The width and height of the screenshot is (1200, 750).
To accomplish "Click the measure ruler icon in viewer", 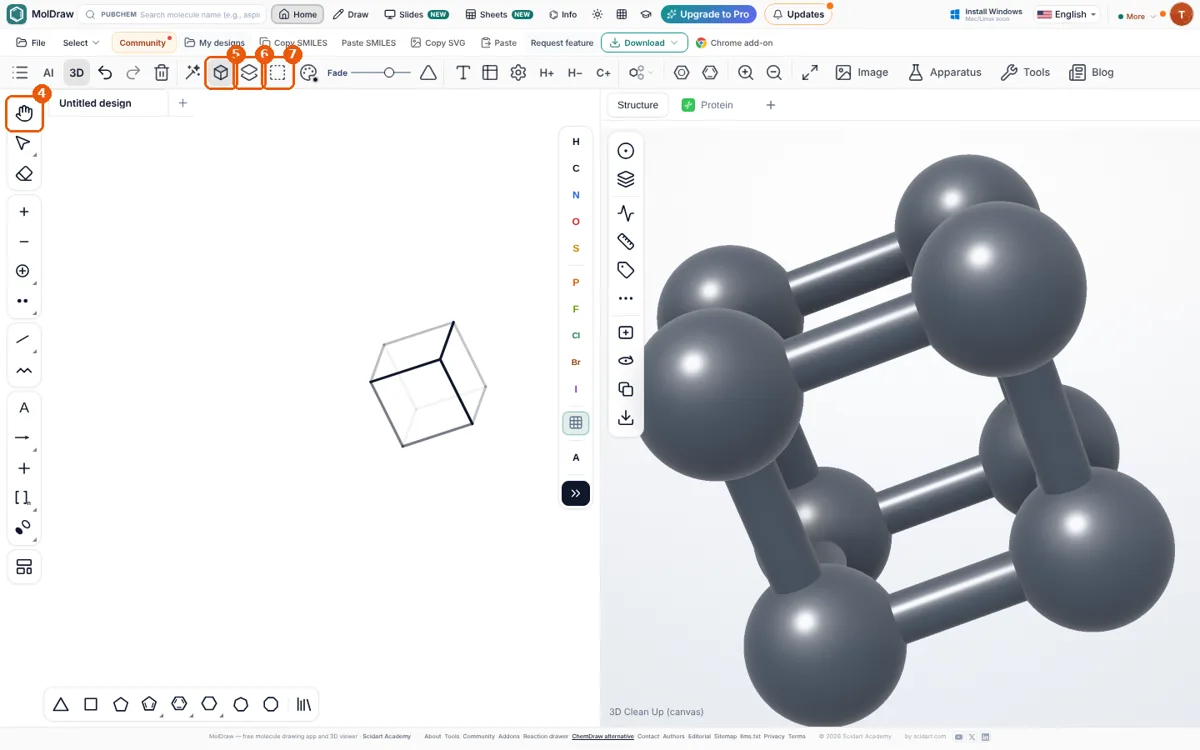I will pyautogui.click(x=626, y=242).
